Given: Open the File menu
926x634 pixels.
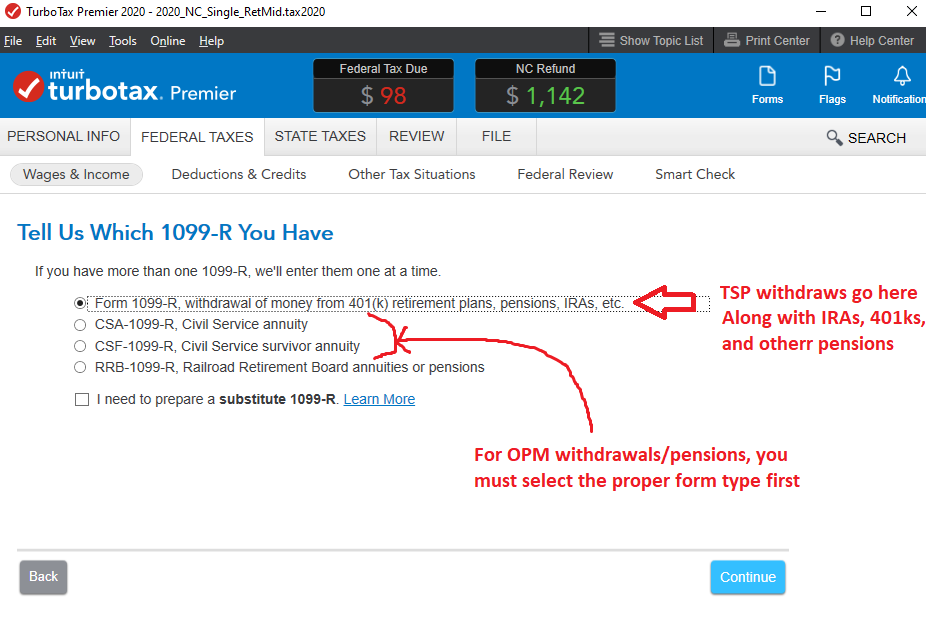Looking at the screenshot, I should point(13,41).
